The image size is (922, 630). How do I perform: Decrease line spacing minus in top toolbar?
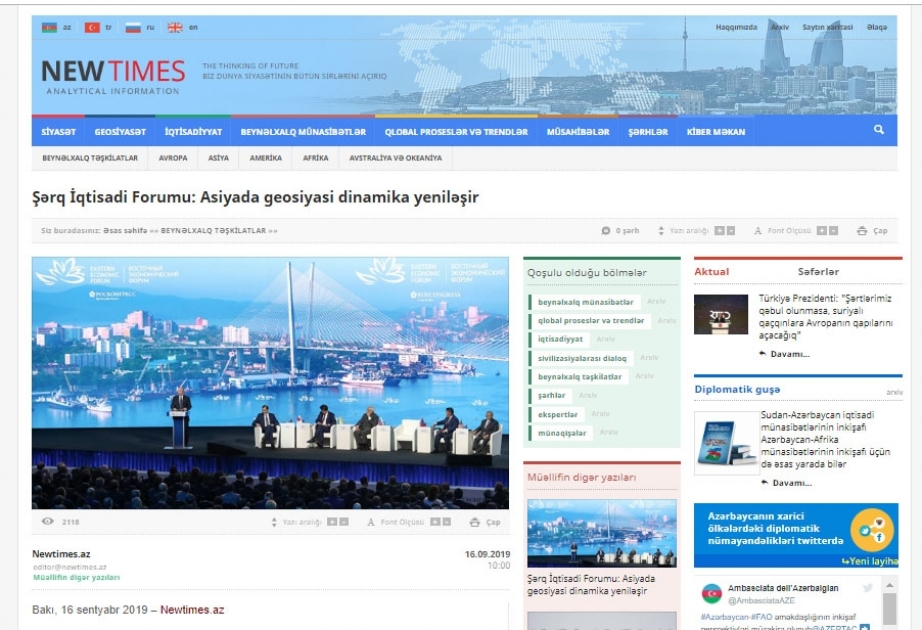[x=730, y=231]
